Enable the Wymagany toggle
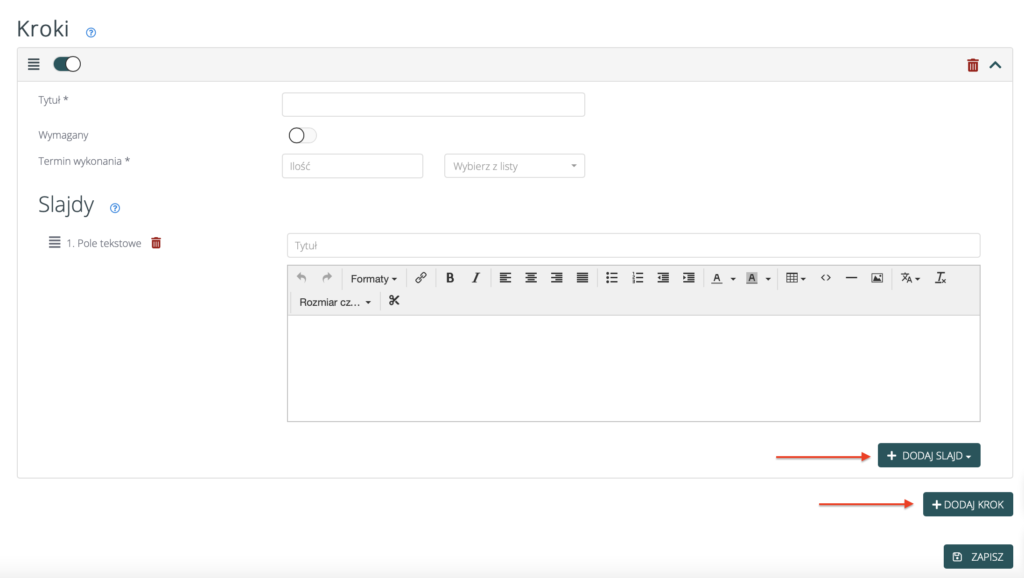 (x=302, y=136)
